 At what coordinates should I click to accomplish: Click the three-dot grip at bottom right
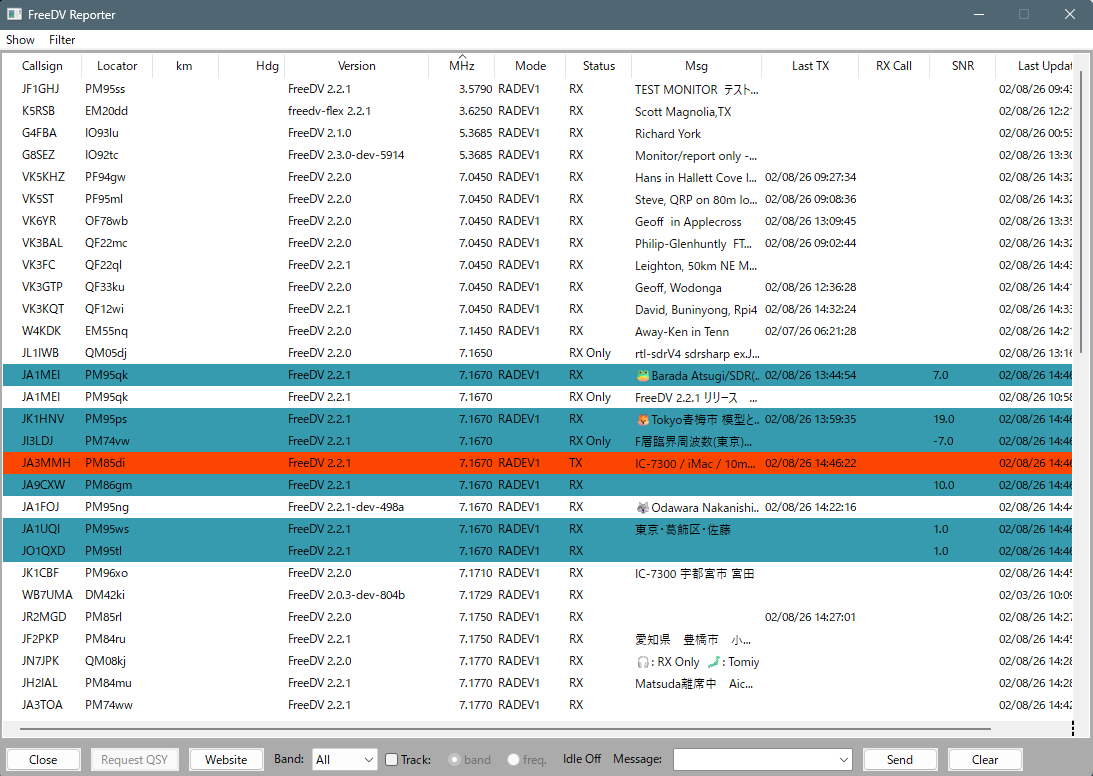pyautogui.click(x=1072, y=728)
